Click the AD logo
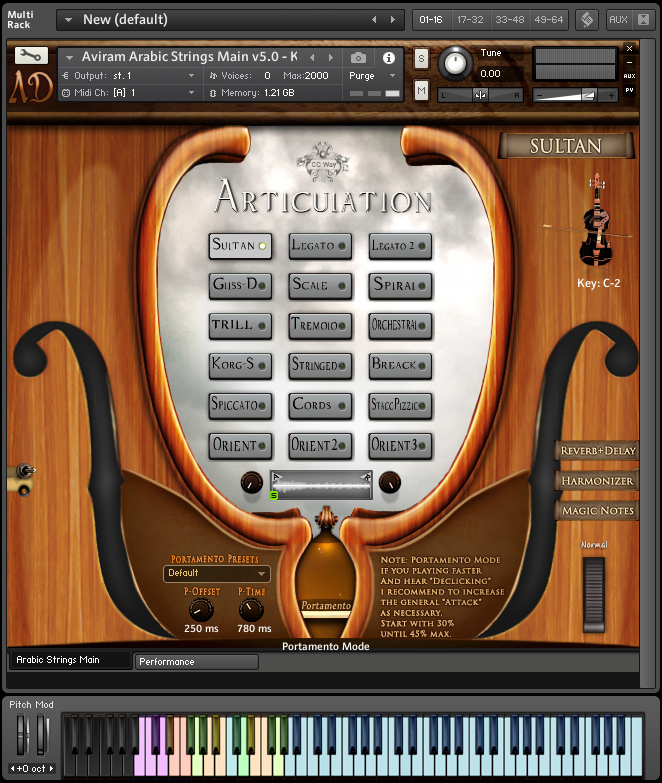The height and width of the screenshot is (783, 662). [31, 86]
